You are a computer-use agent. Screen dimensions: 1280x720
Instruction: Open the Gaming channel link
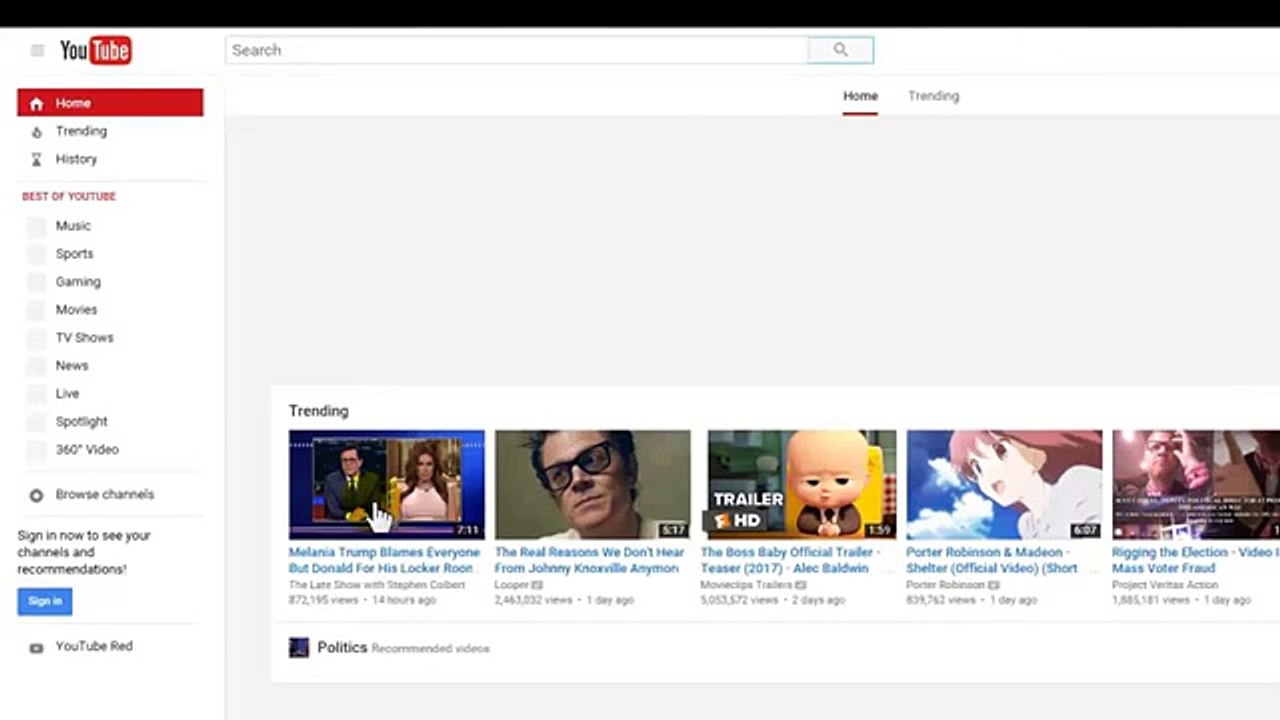[x=78, y=282]
